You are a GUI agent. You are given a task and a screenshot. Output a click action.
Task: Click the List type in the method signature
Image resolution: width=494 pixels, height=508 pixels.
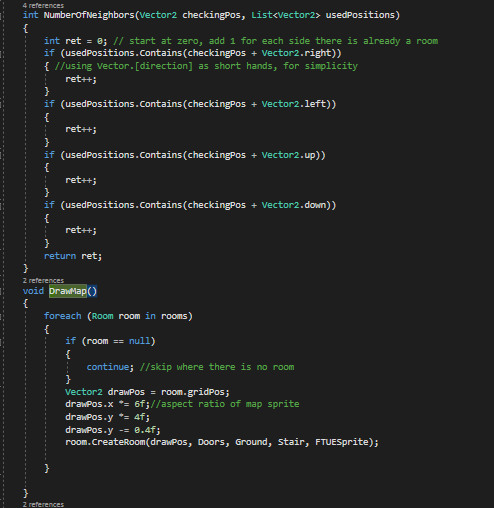262,15
